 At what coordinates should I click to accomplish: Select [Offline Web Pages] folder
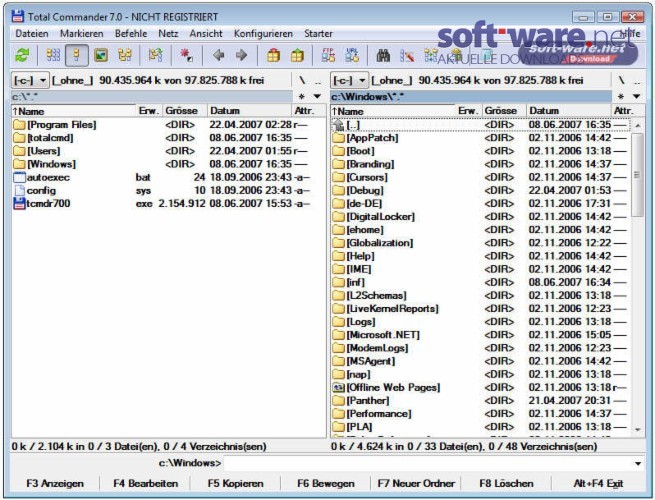[481, 387]
